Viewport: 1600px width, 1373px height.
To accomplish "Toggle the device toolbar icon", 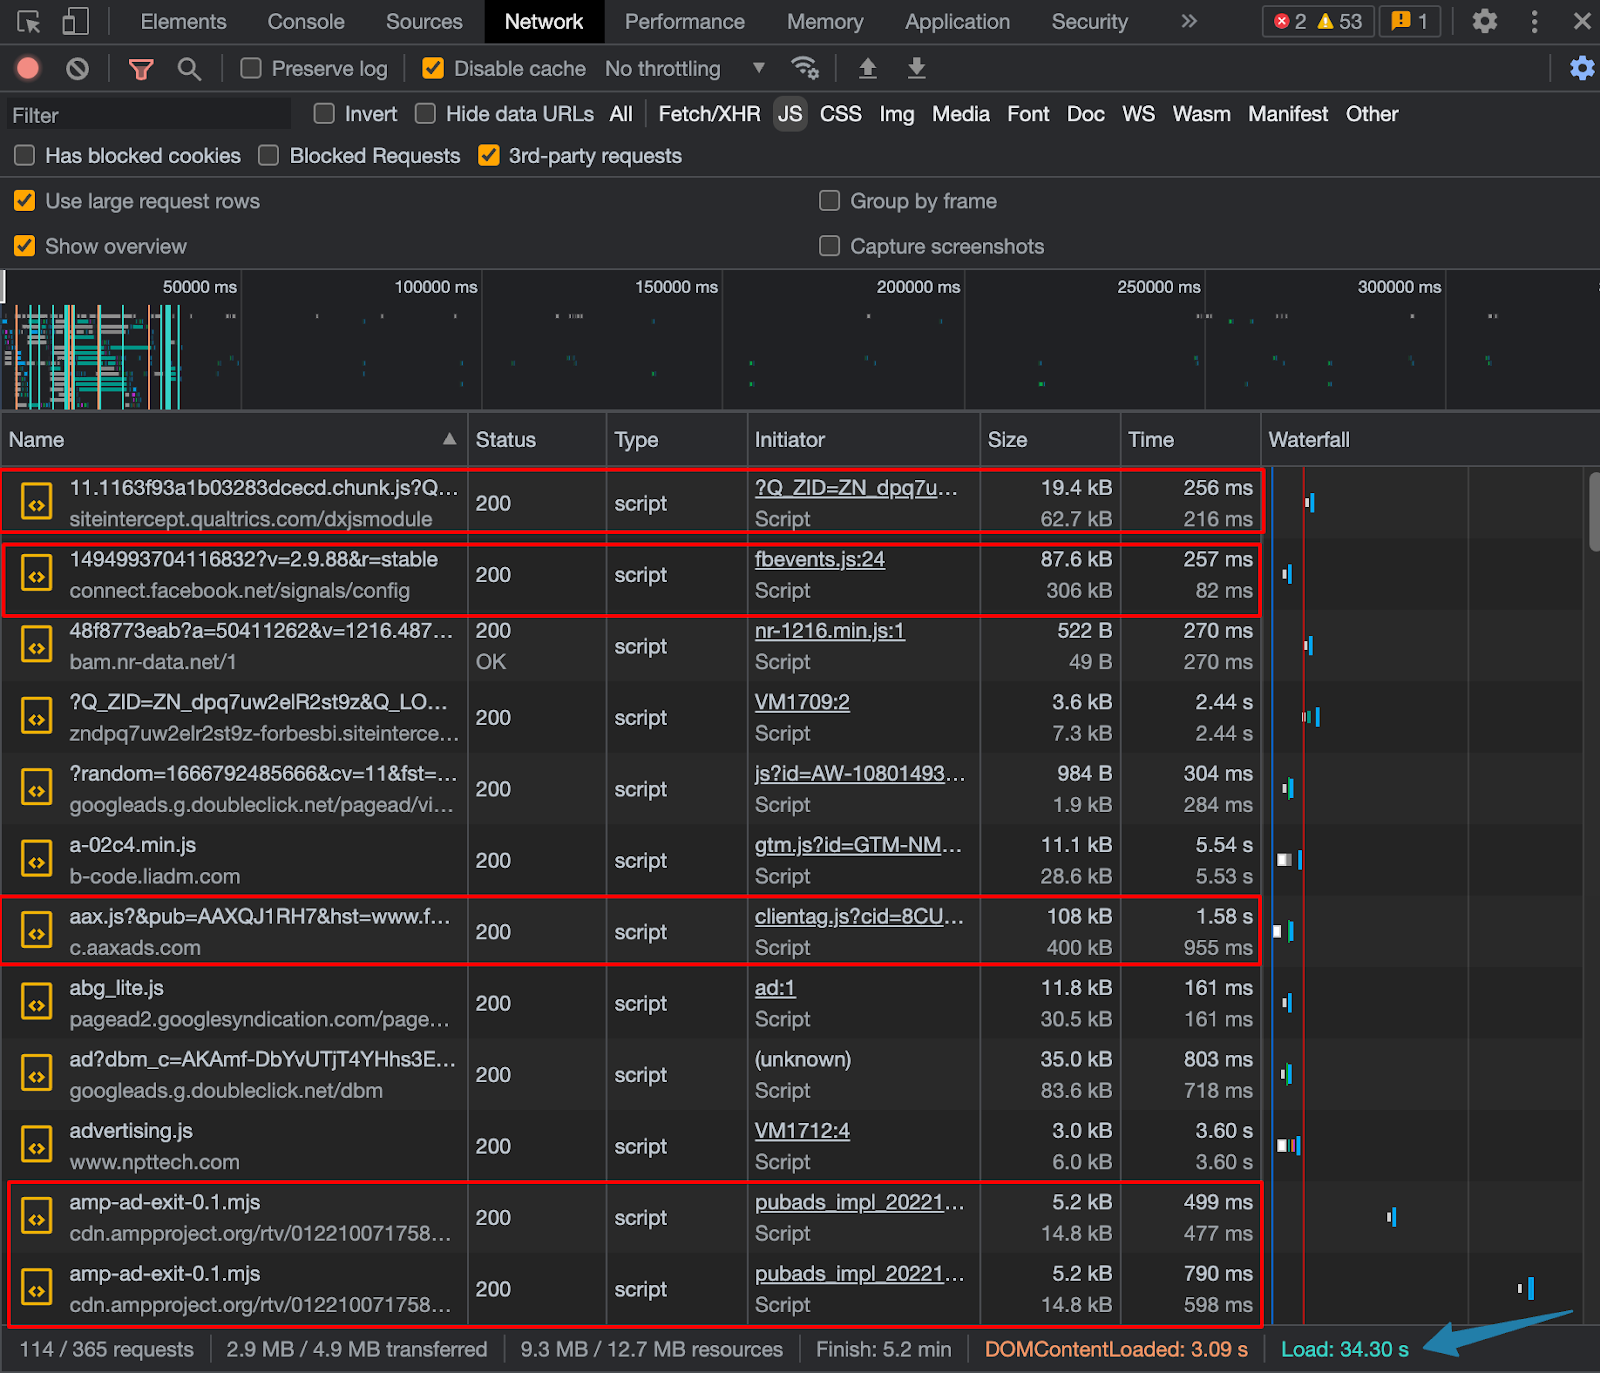I will [75, 22].
